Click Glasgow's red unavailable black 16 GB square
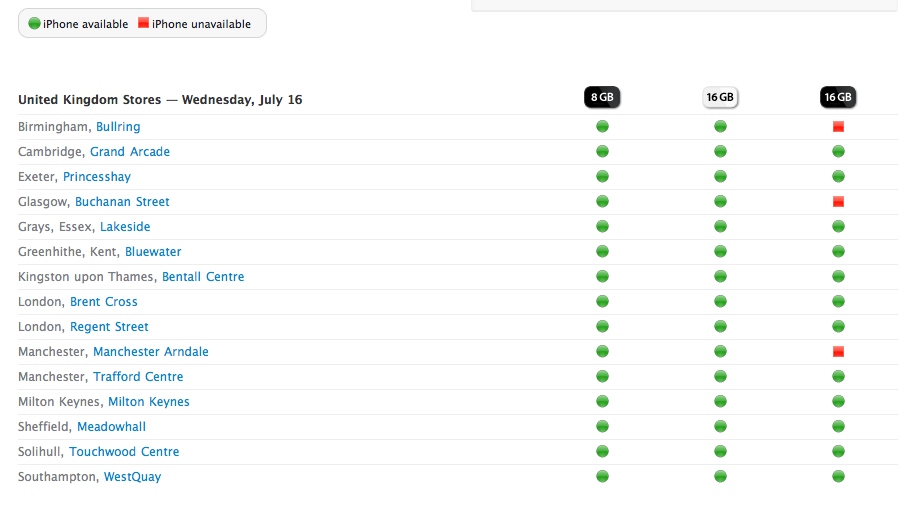The height and width of the screenshot is (511, 920). [x=838, y=202]
